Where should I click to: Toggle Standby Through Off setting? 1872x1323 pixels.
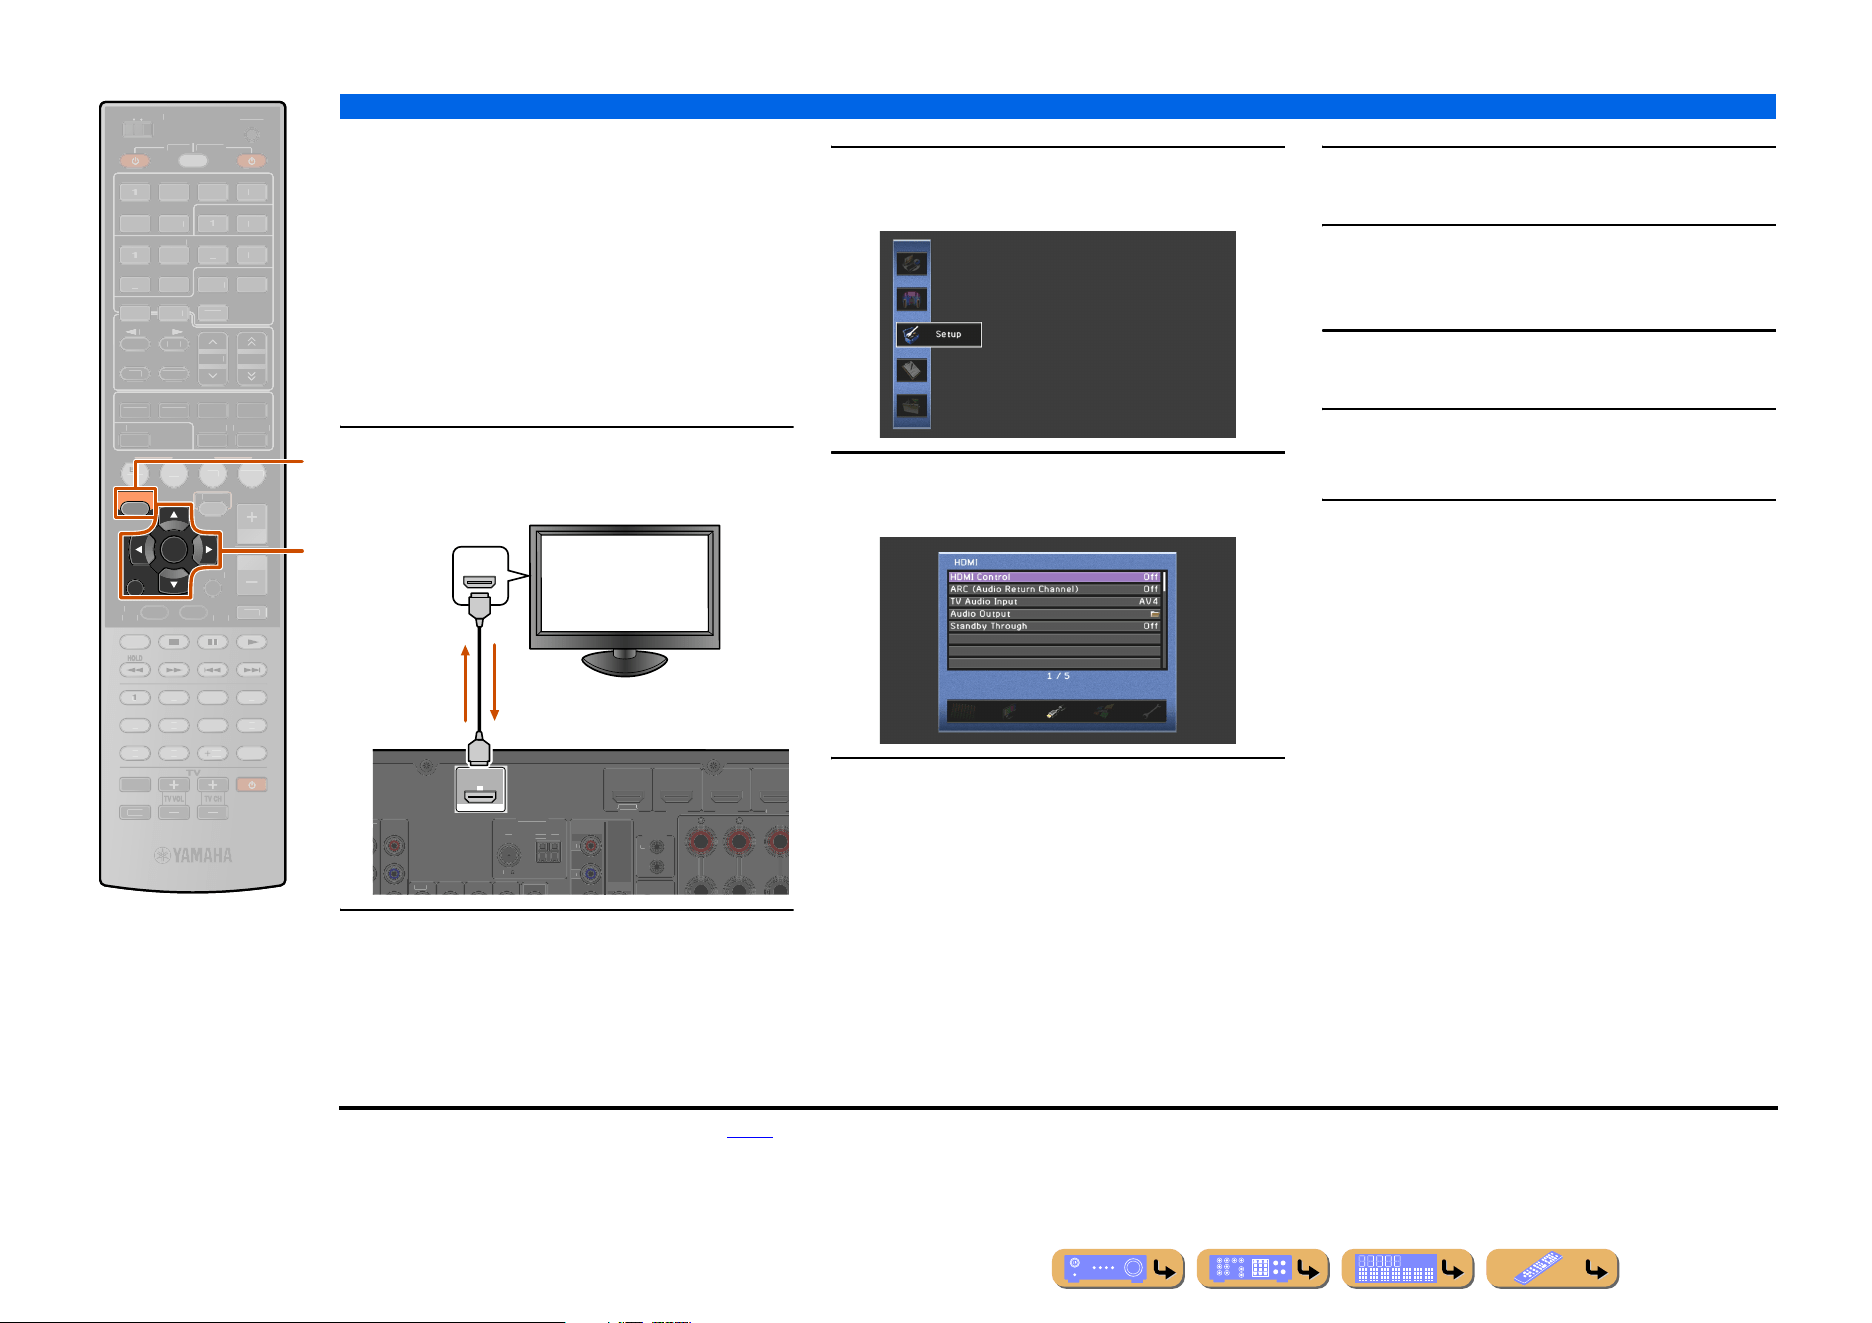pyautogui.click(x=1054, y=626)
